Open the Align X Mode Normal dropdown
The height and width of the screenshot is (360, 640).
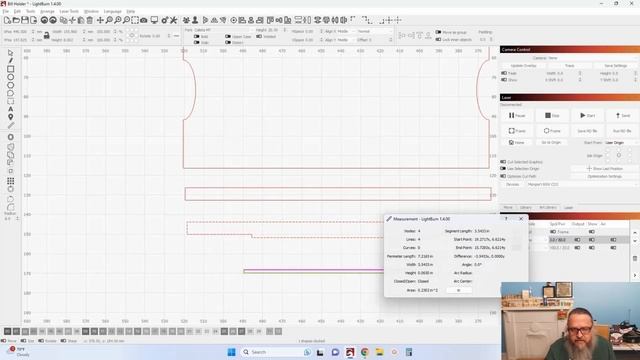point(374,31)
